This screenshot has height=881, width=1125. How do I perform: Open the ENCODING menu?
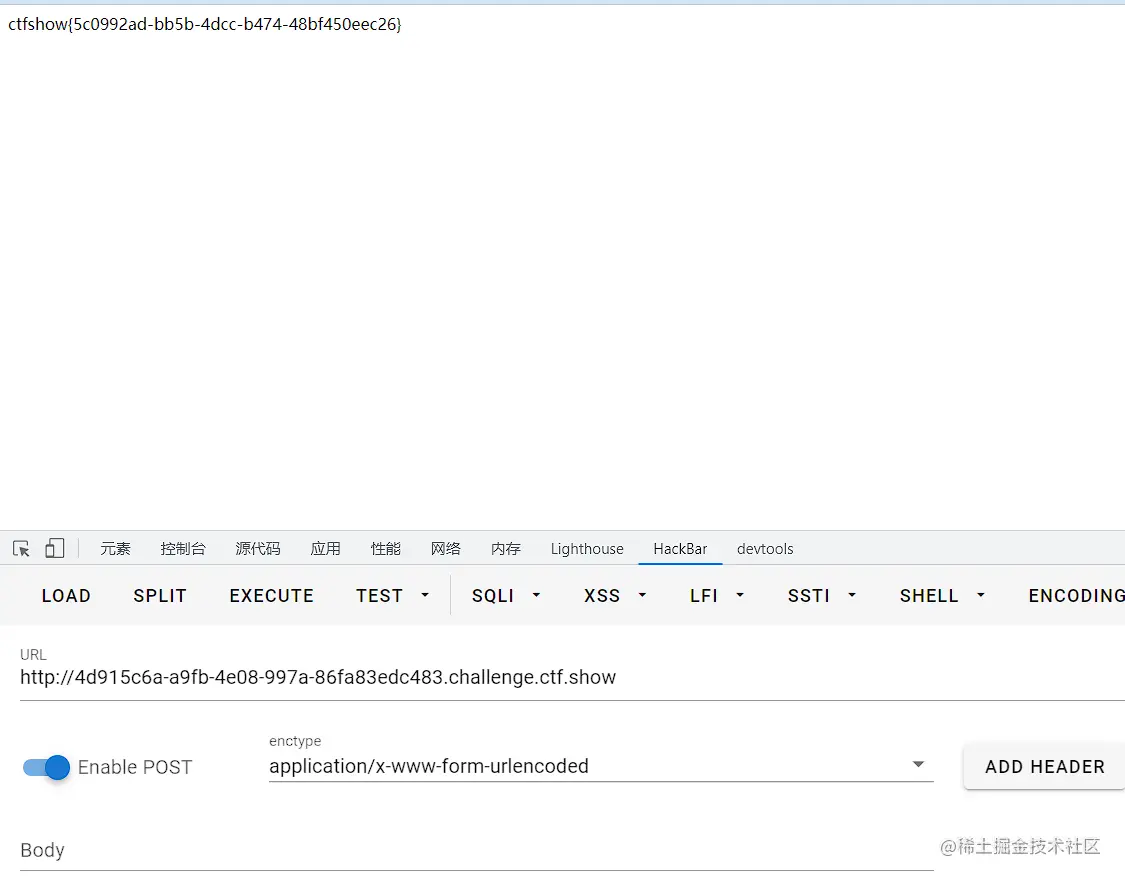coord(1076,595)
